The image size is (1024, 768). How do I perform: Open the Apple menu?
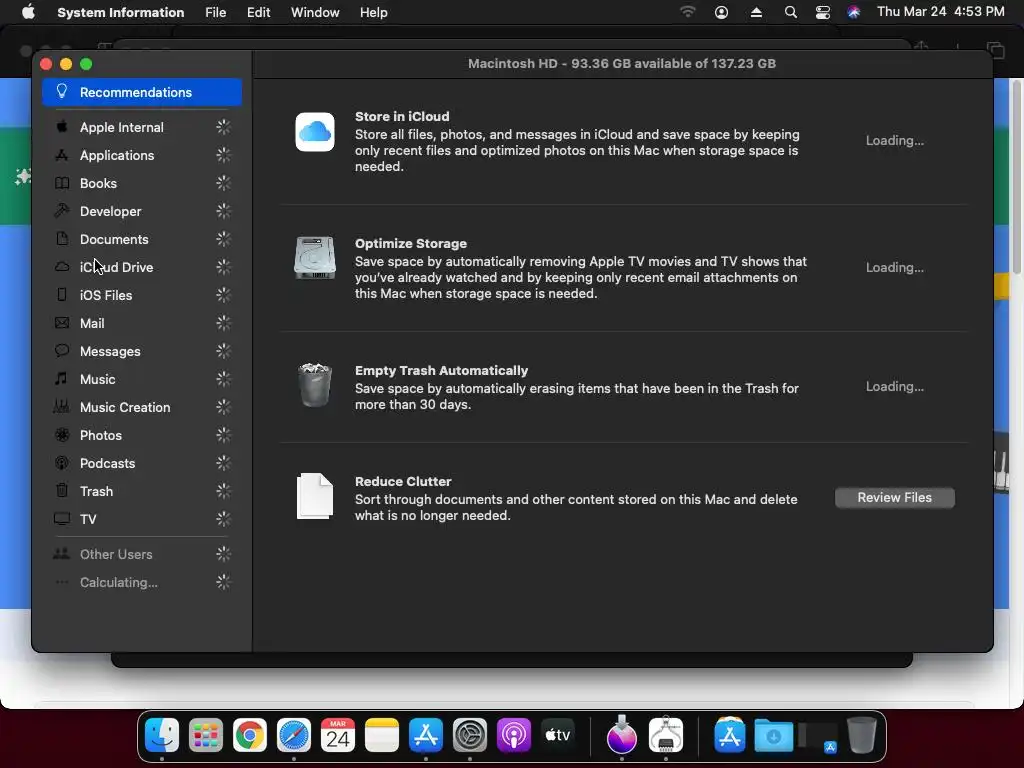point(28,12)
